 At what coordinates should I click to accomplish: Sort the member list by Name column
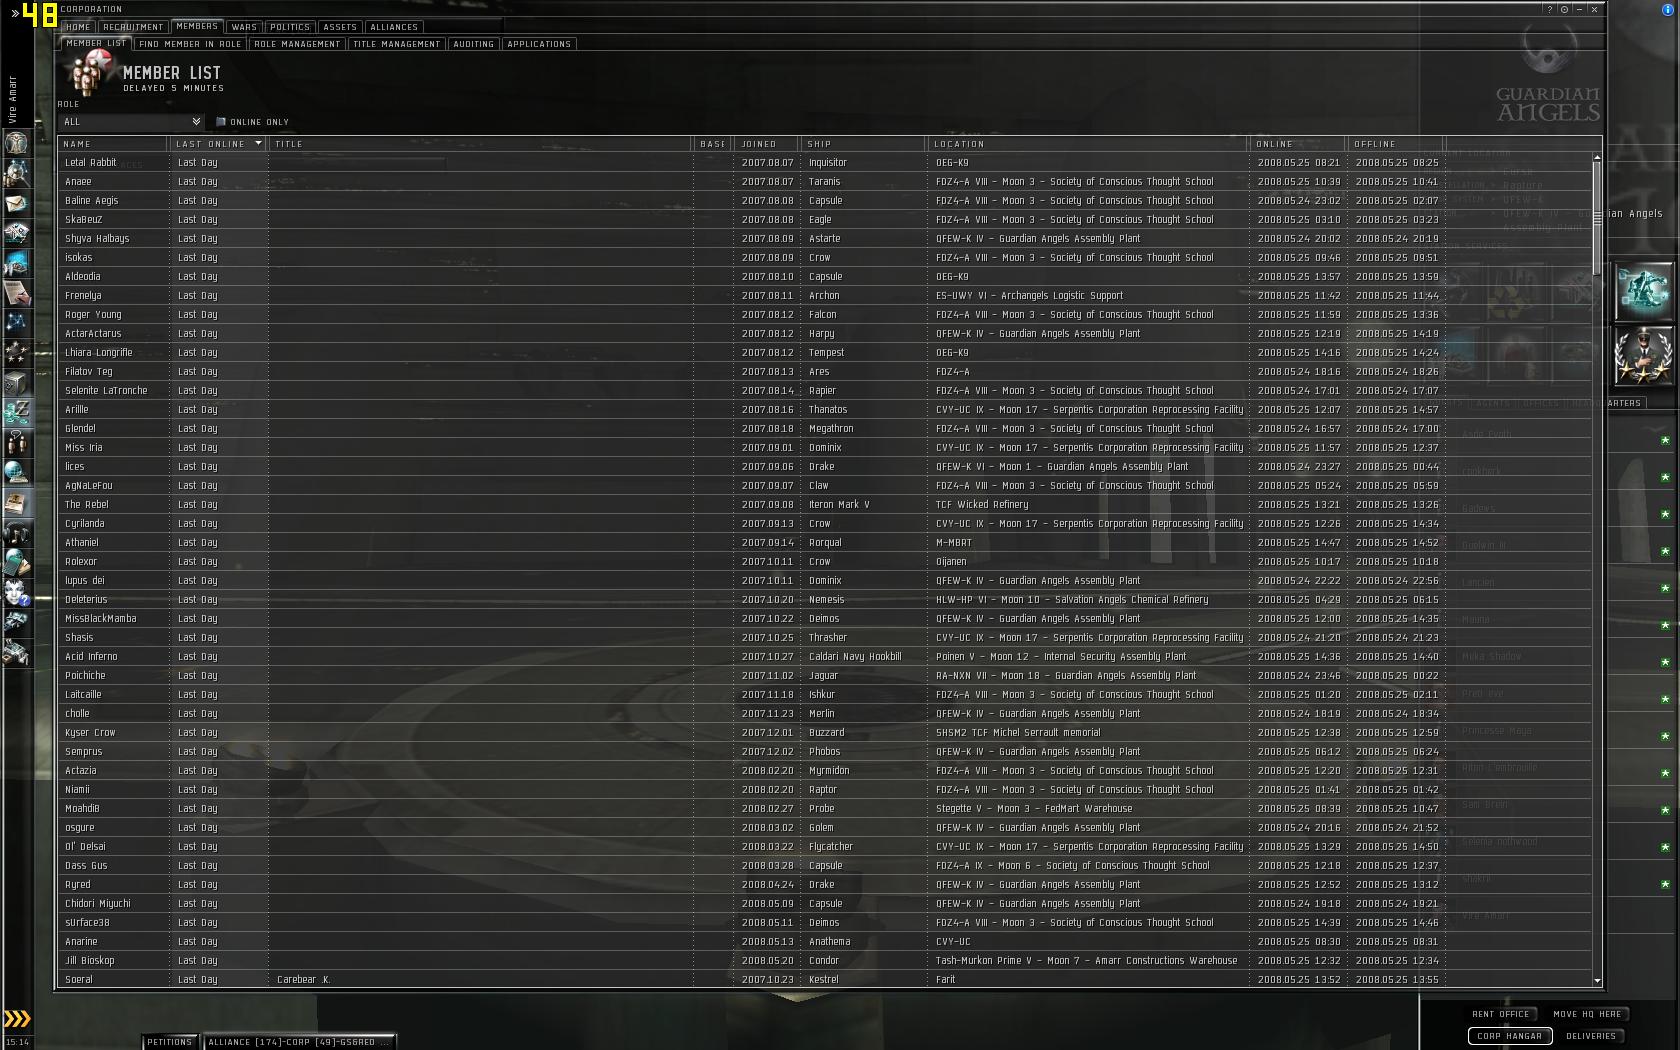[113, 144]
